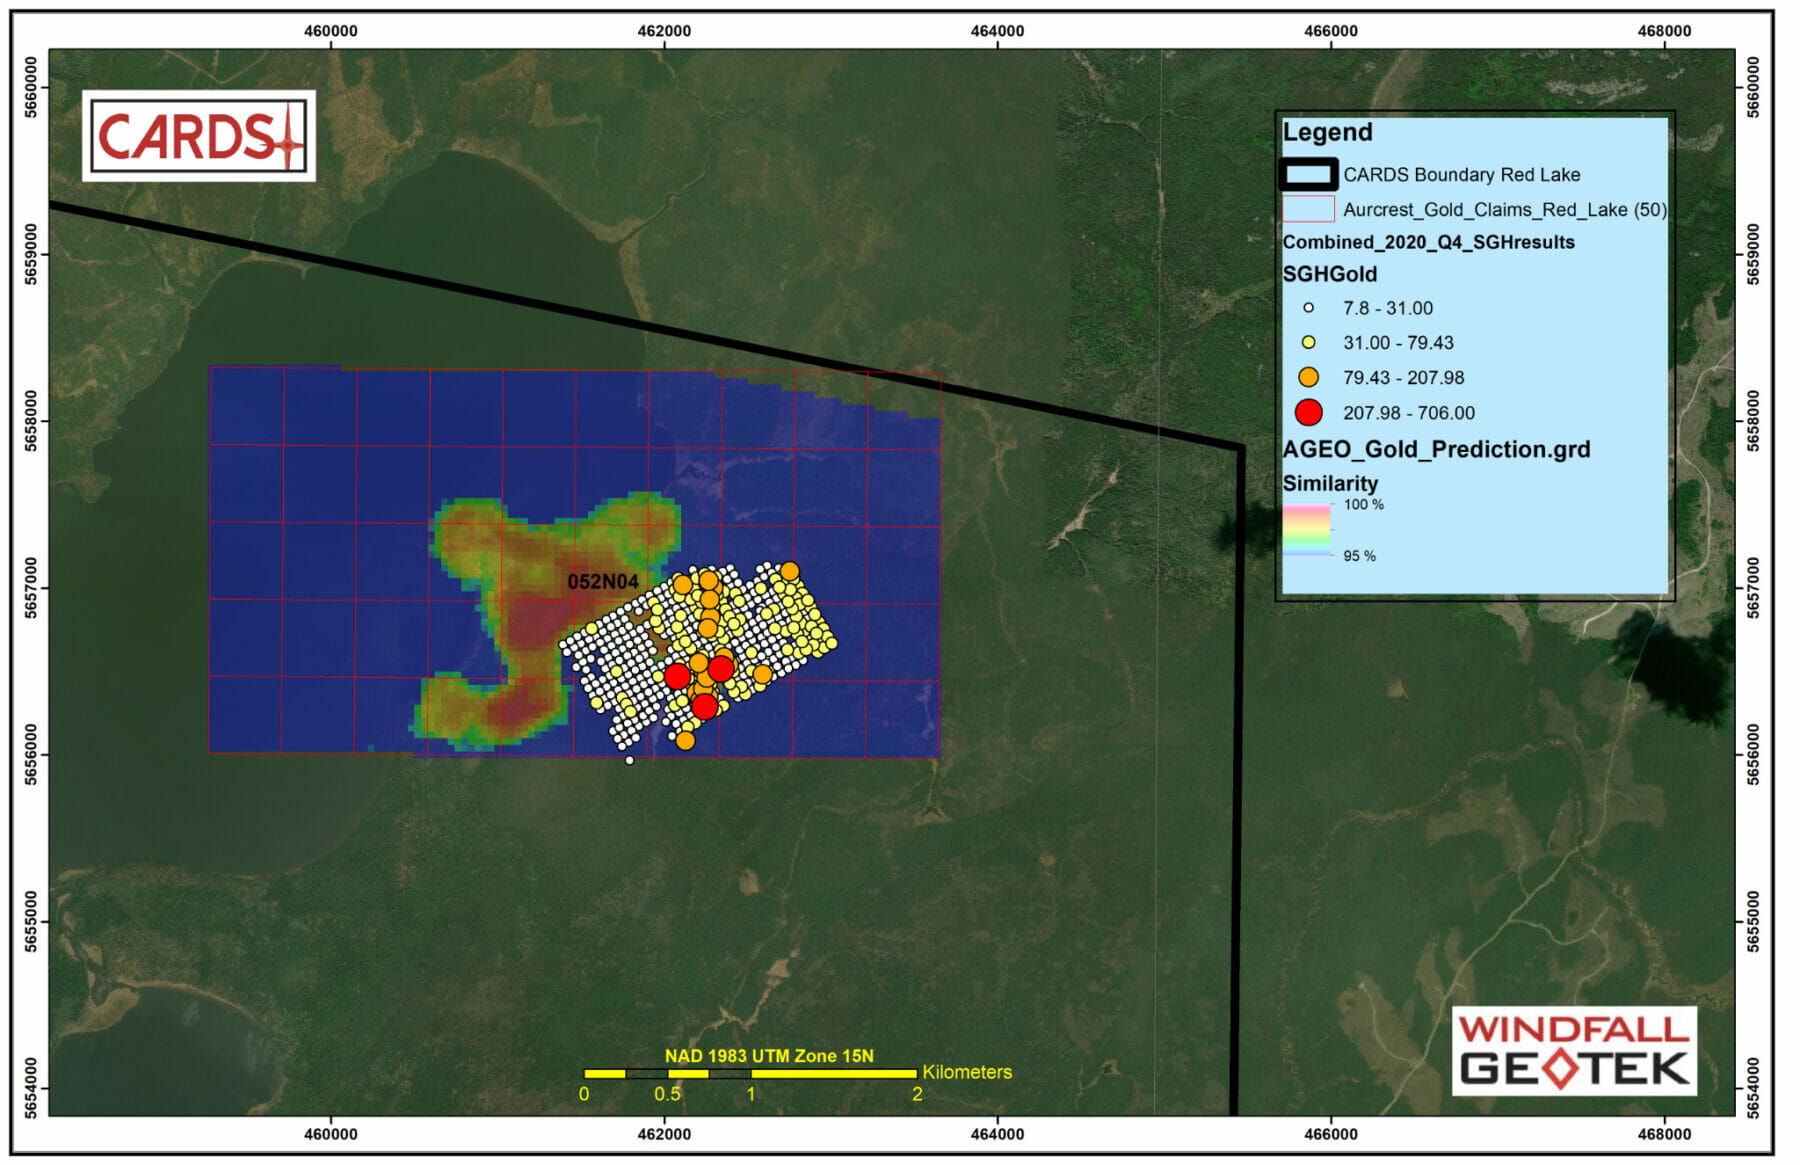Viewport: 1800px width, 1165px height.
Task: Select the yellow 31.00 - 79.43 legend circle
Action: pyautogui.click(x=1308, y=342)
